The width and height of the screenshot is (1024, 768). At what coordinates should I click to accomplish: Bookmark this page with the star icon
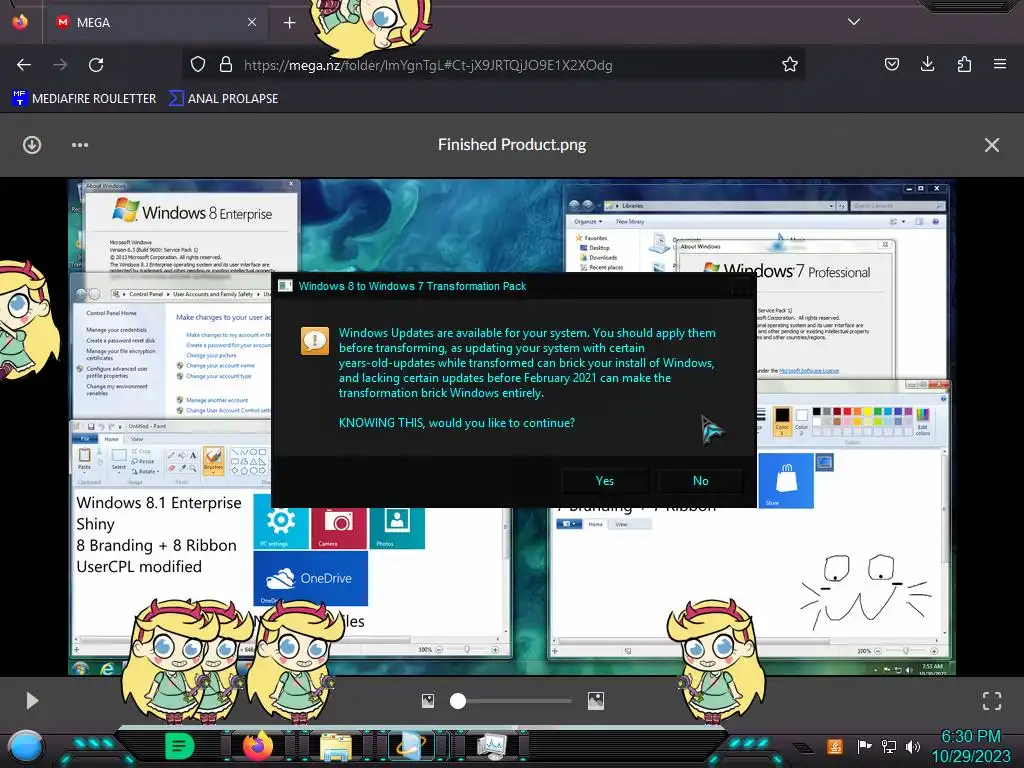[x=790, y=64]
